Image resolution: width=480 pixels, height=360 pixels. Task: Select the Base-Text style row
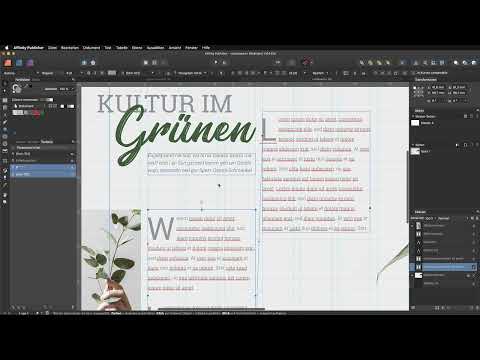43,154
